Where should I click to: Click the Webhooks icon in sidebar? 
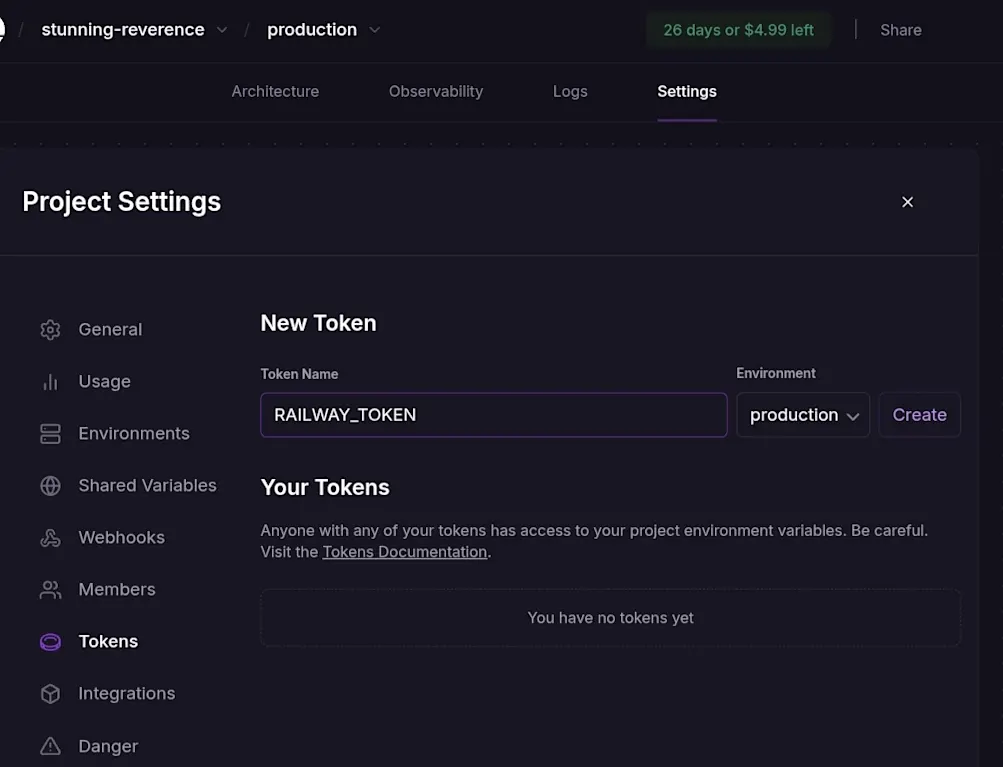[x=50, y=538]
